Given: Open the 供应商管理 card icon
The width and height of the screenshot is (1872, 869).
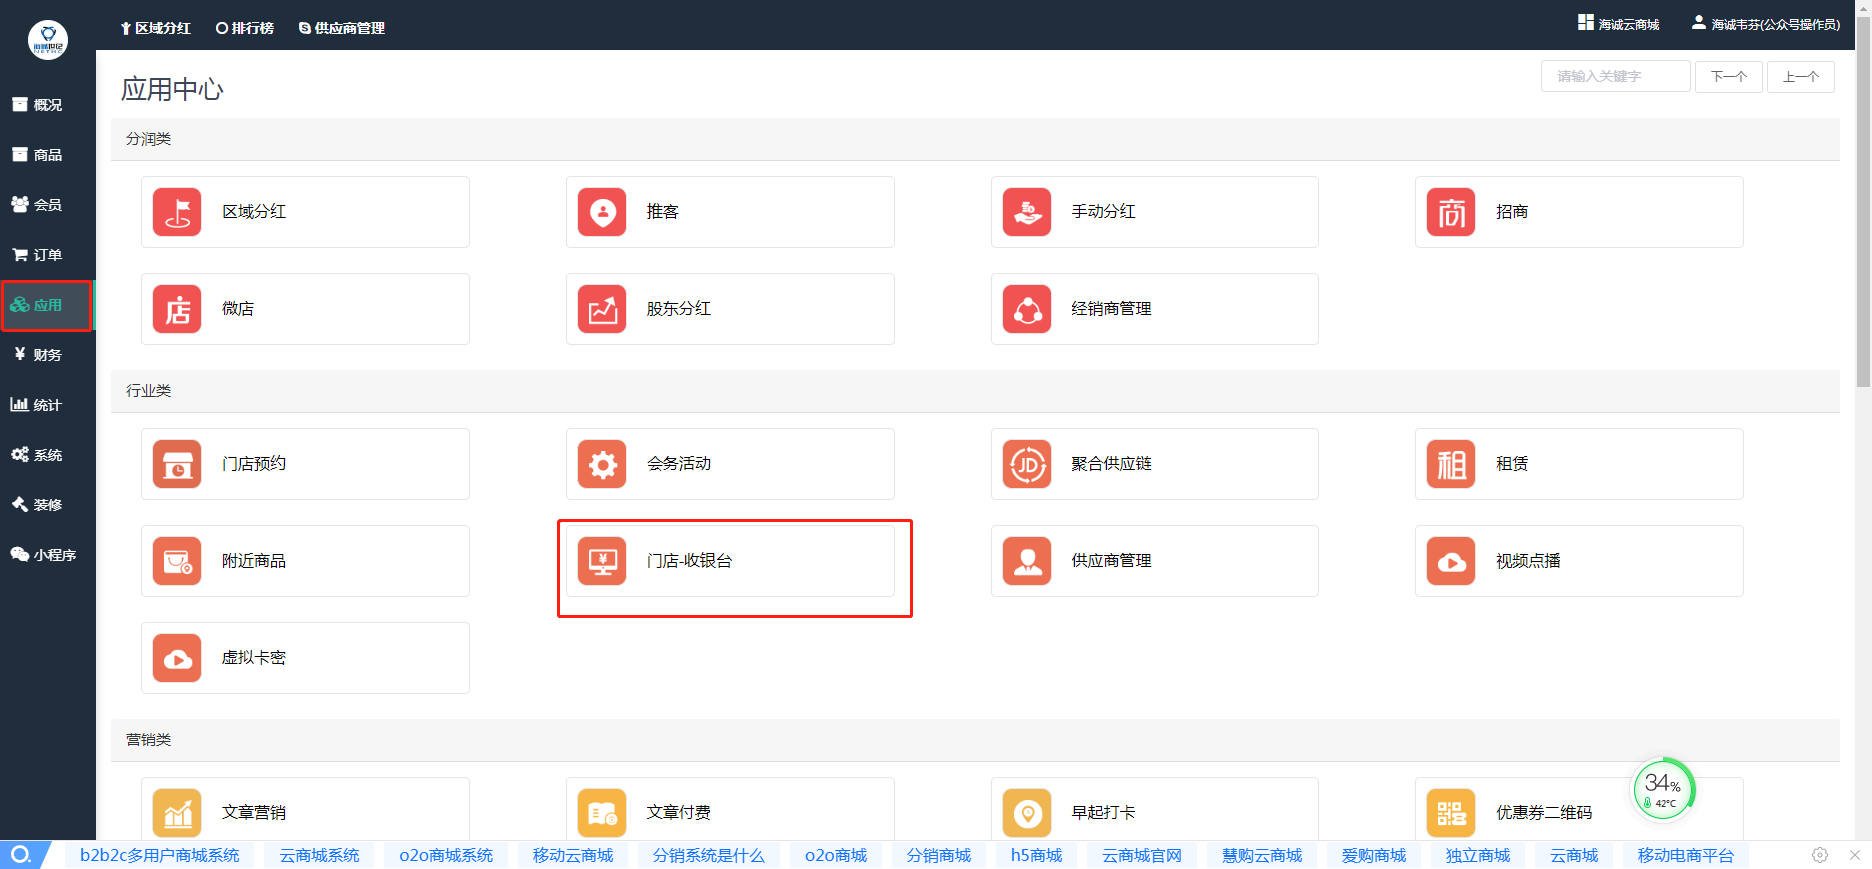Looking at the screenshot, I should [1027, 561].
